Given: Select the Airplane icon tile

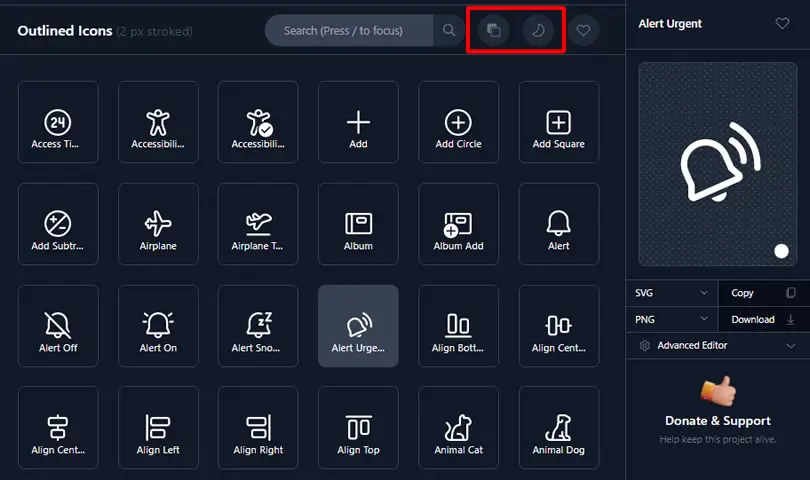Looking at the screenshot, I should coord(158,224).
